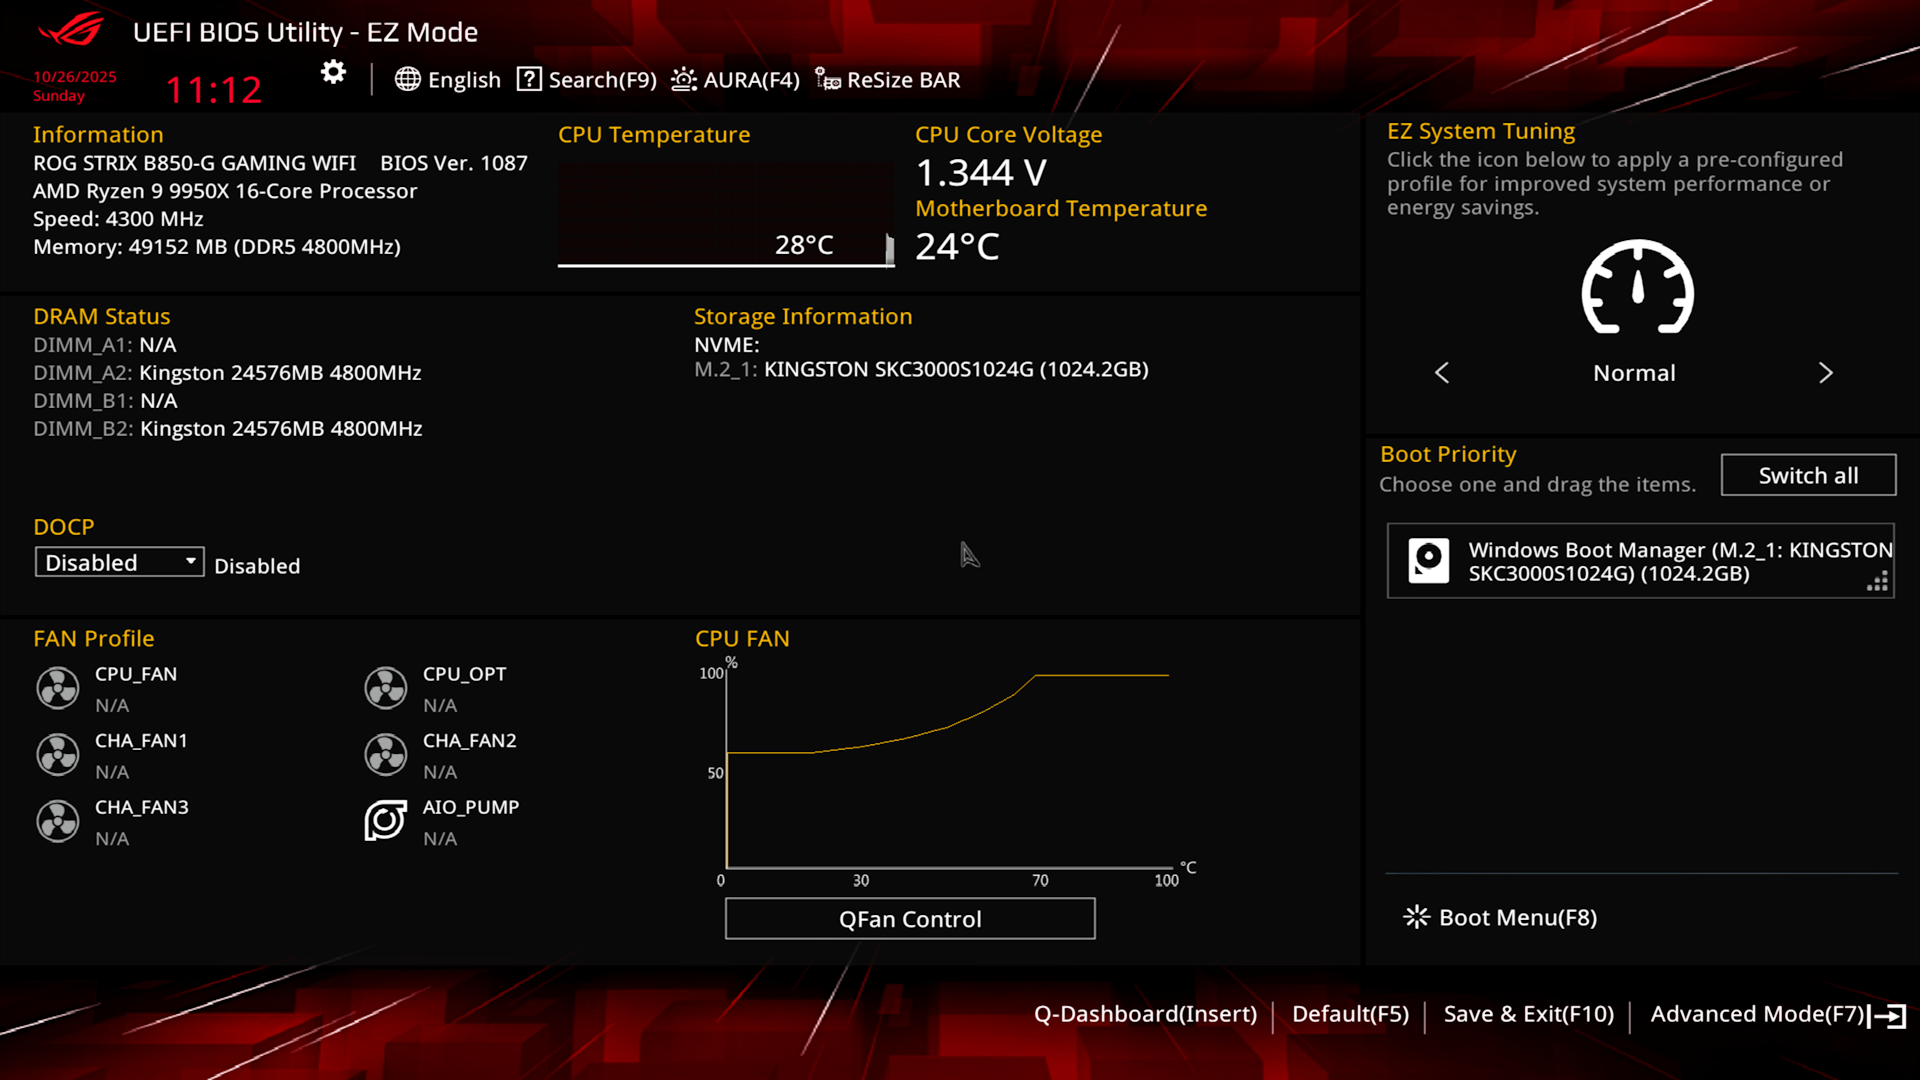This screenshot has height=1080, width=1920.
Task: Open the AURA(F4) lighting icon
Action: click(684, 79)
